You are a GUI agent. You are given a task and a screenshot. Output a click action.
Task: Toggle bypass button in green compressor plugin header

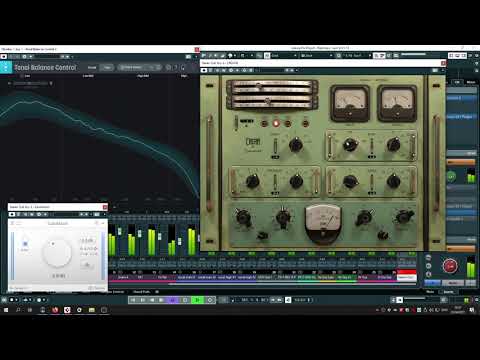coord(204,70)
